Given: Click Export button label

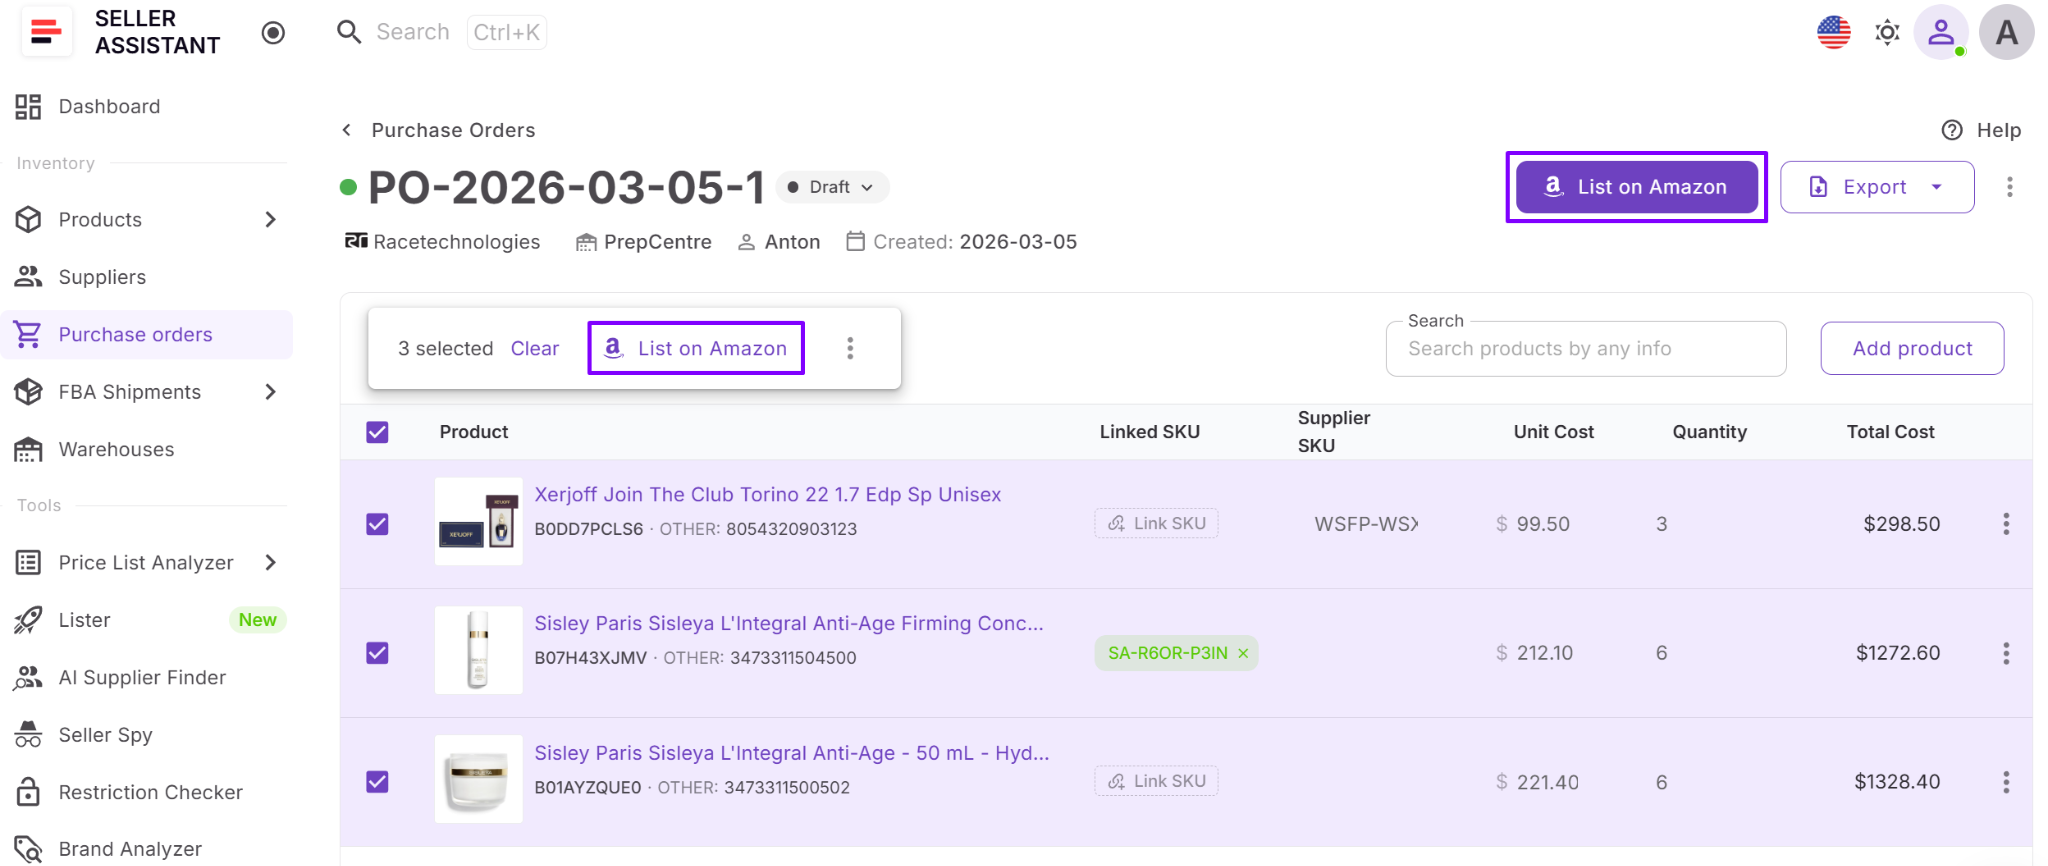Looking at the screenshot, I should [1875, 187].
